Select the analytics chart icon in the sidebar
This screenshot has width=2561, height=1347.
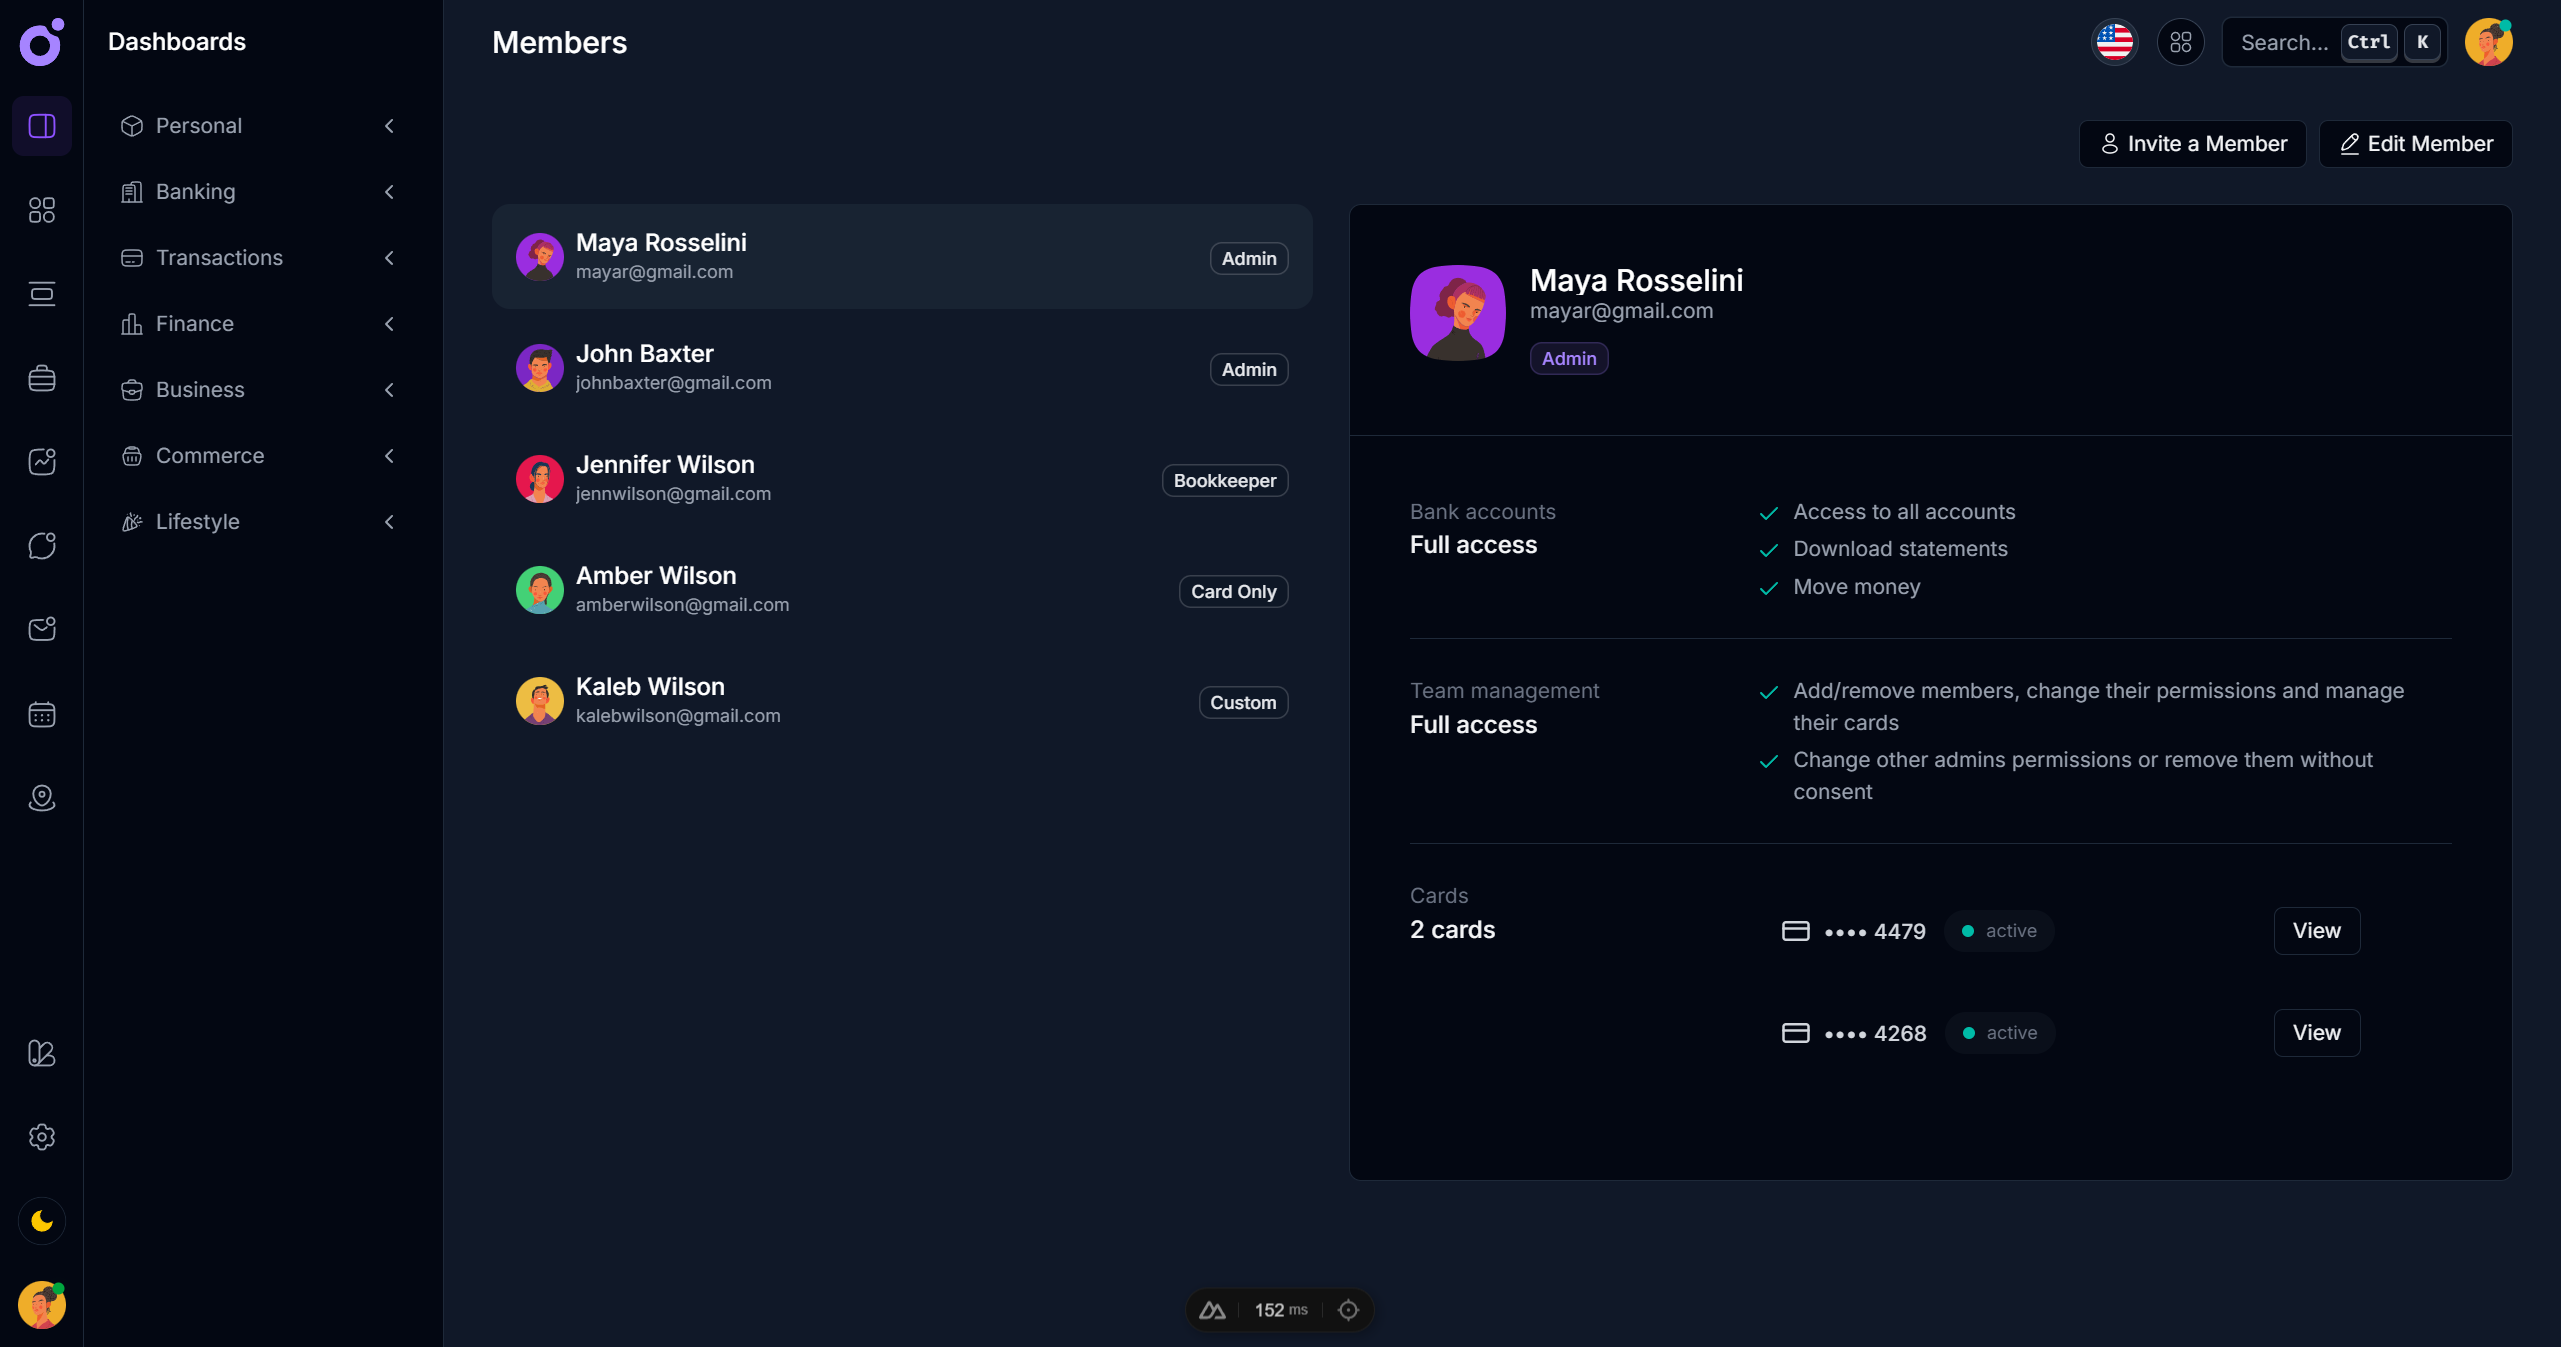[x=42, y=461]
